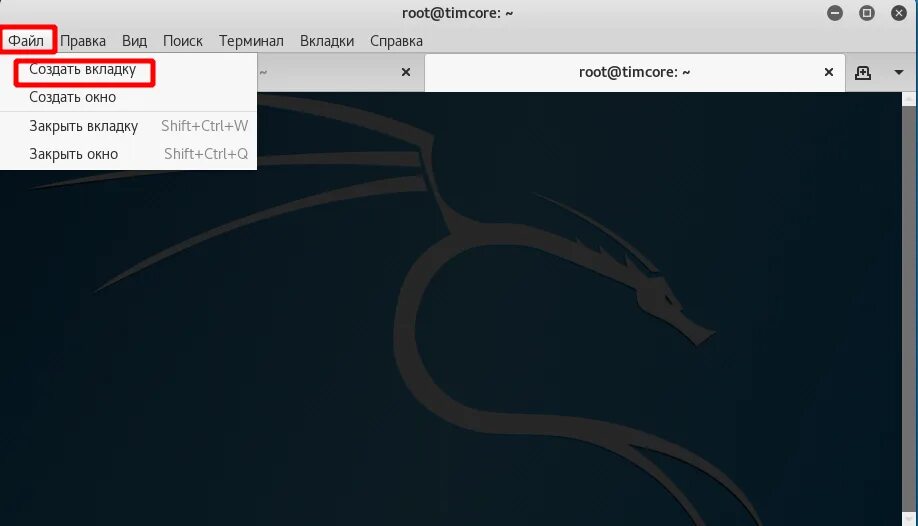Maximize the terminal window
This screenshot has width=918, height=526.
click(x=867, y=13)
